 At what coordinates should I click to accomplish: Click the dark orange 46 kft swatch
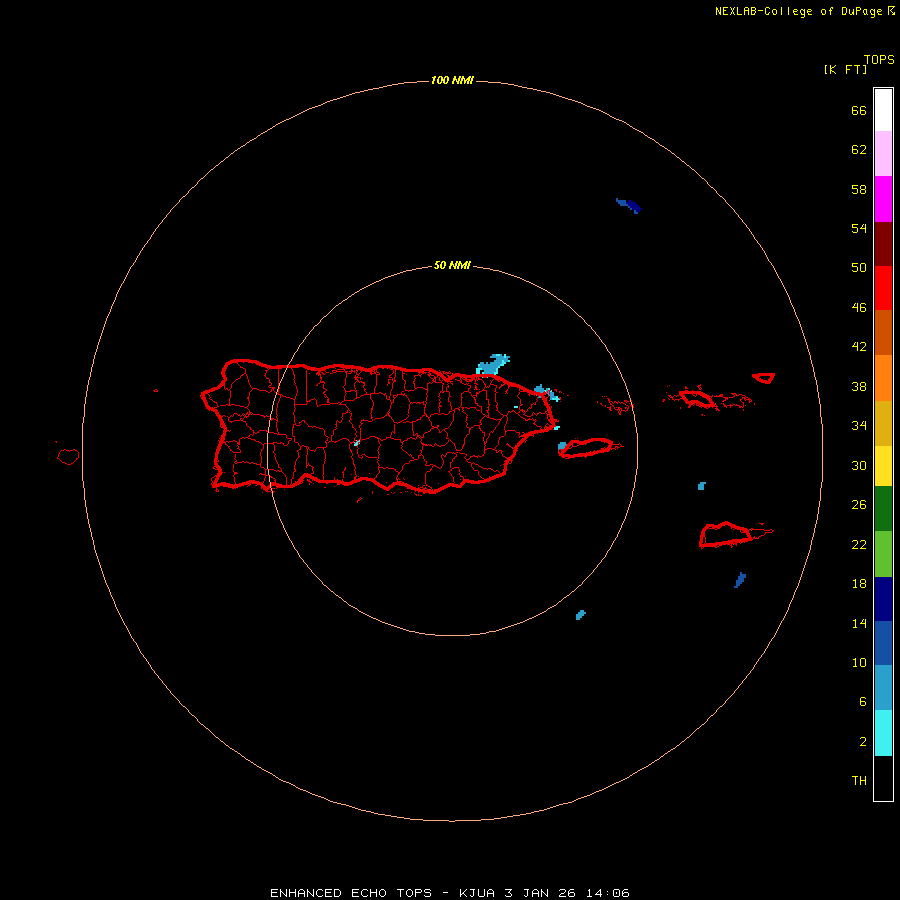point(883,332)
